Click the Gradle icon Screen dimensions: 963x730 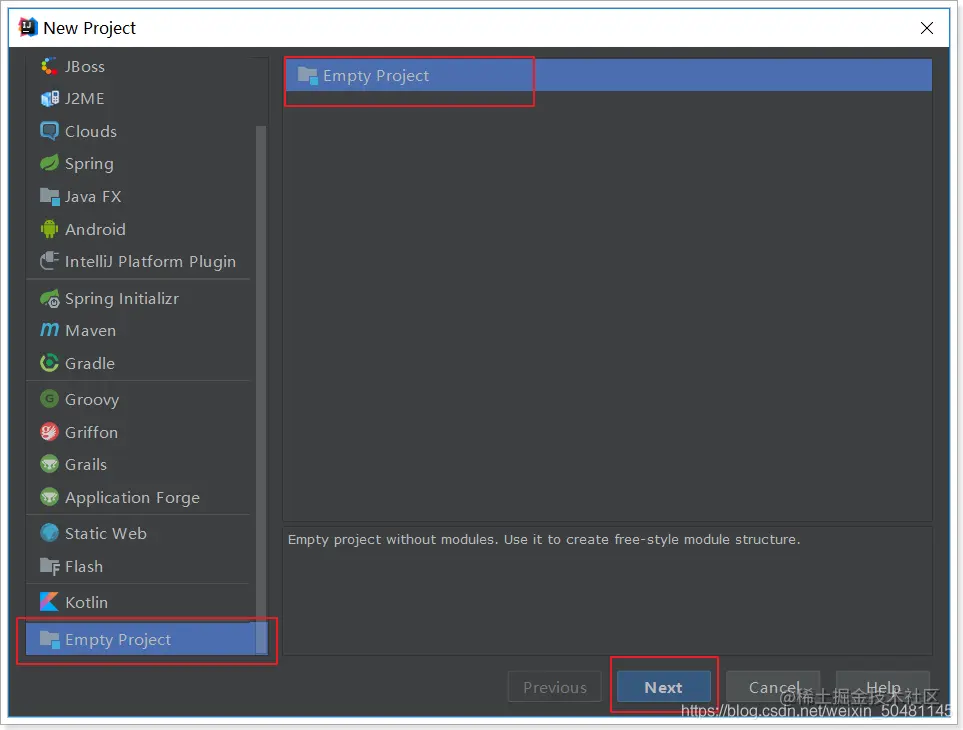click(x=49, y=363)
